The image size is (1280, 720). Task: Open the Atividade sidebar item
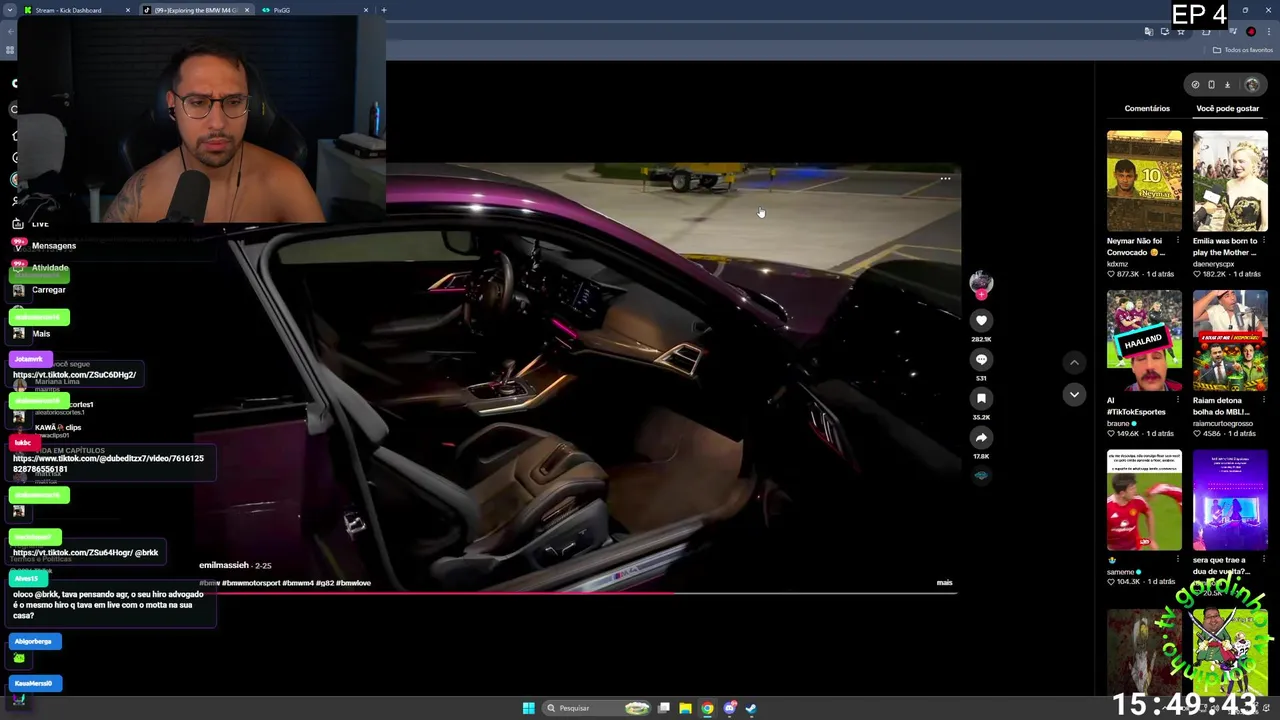(49, 268)
